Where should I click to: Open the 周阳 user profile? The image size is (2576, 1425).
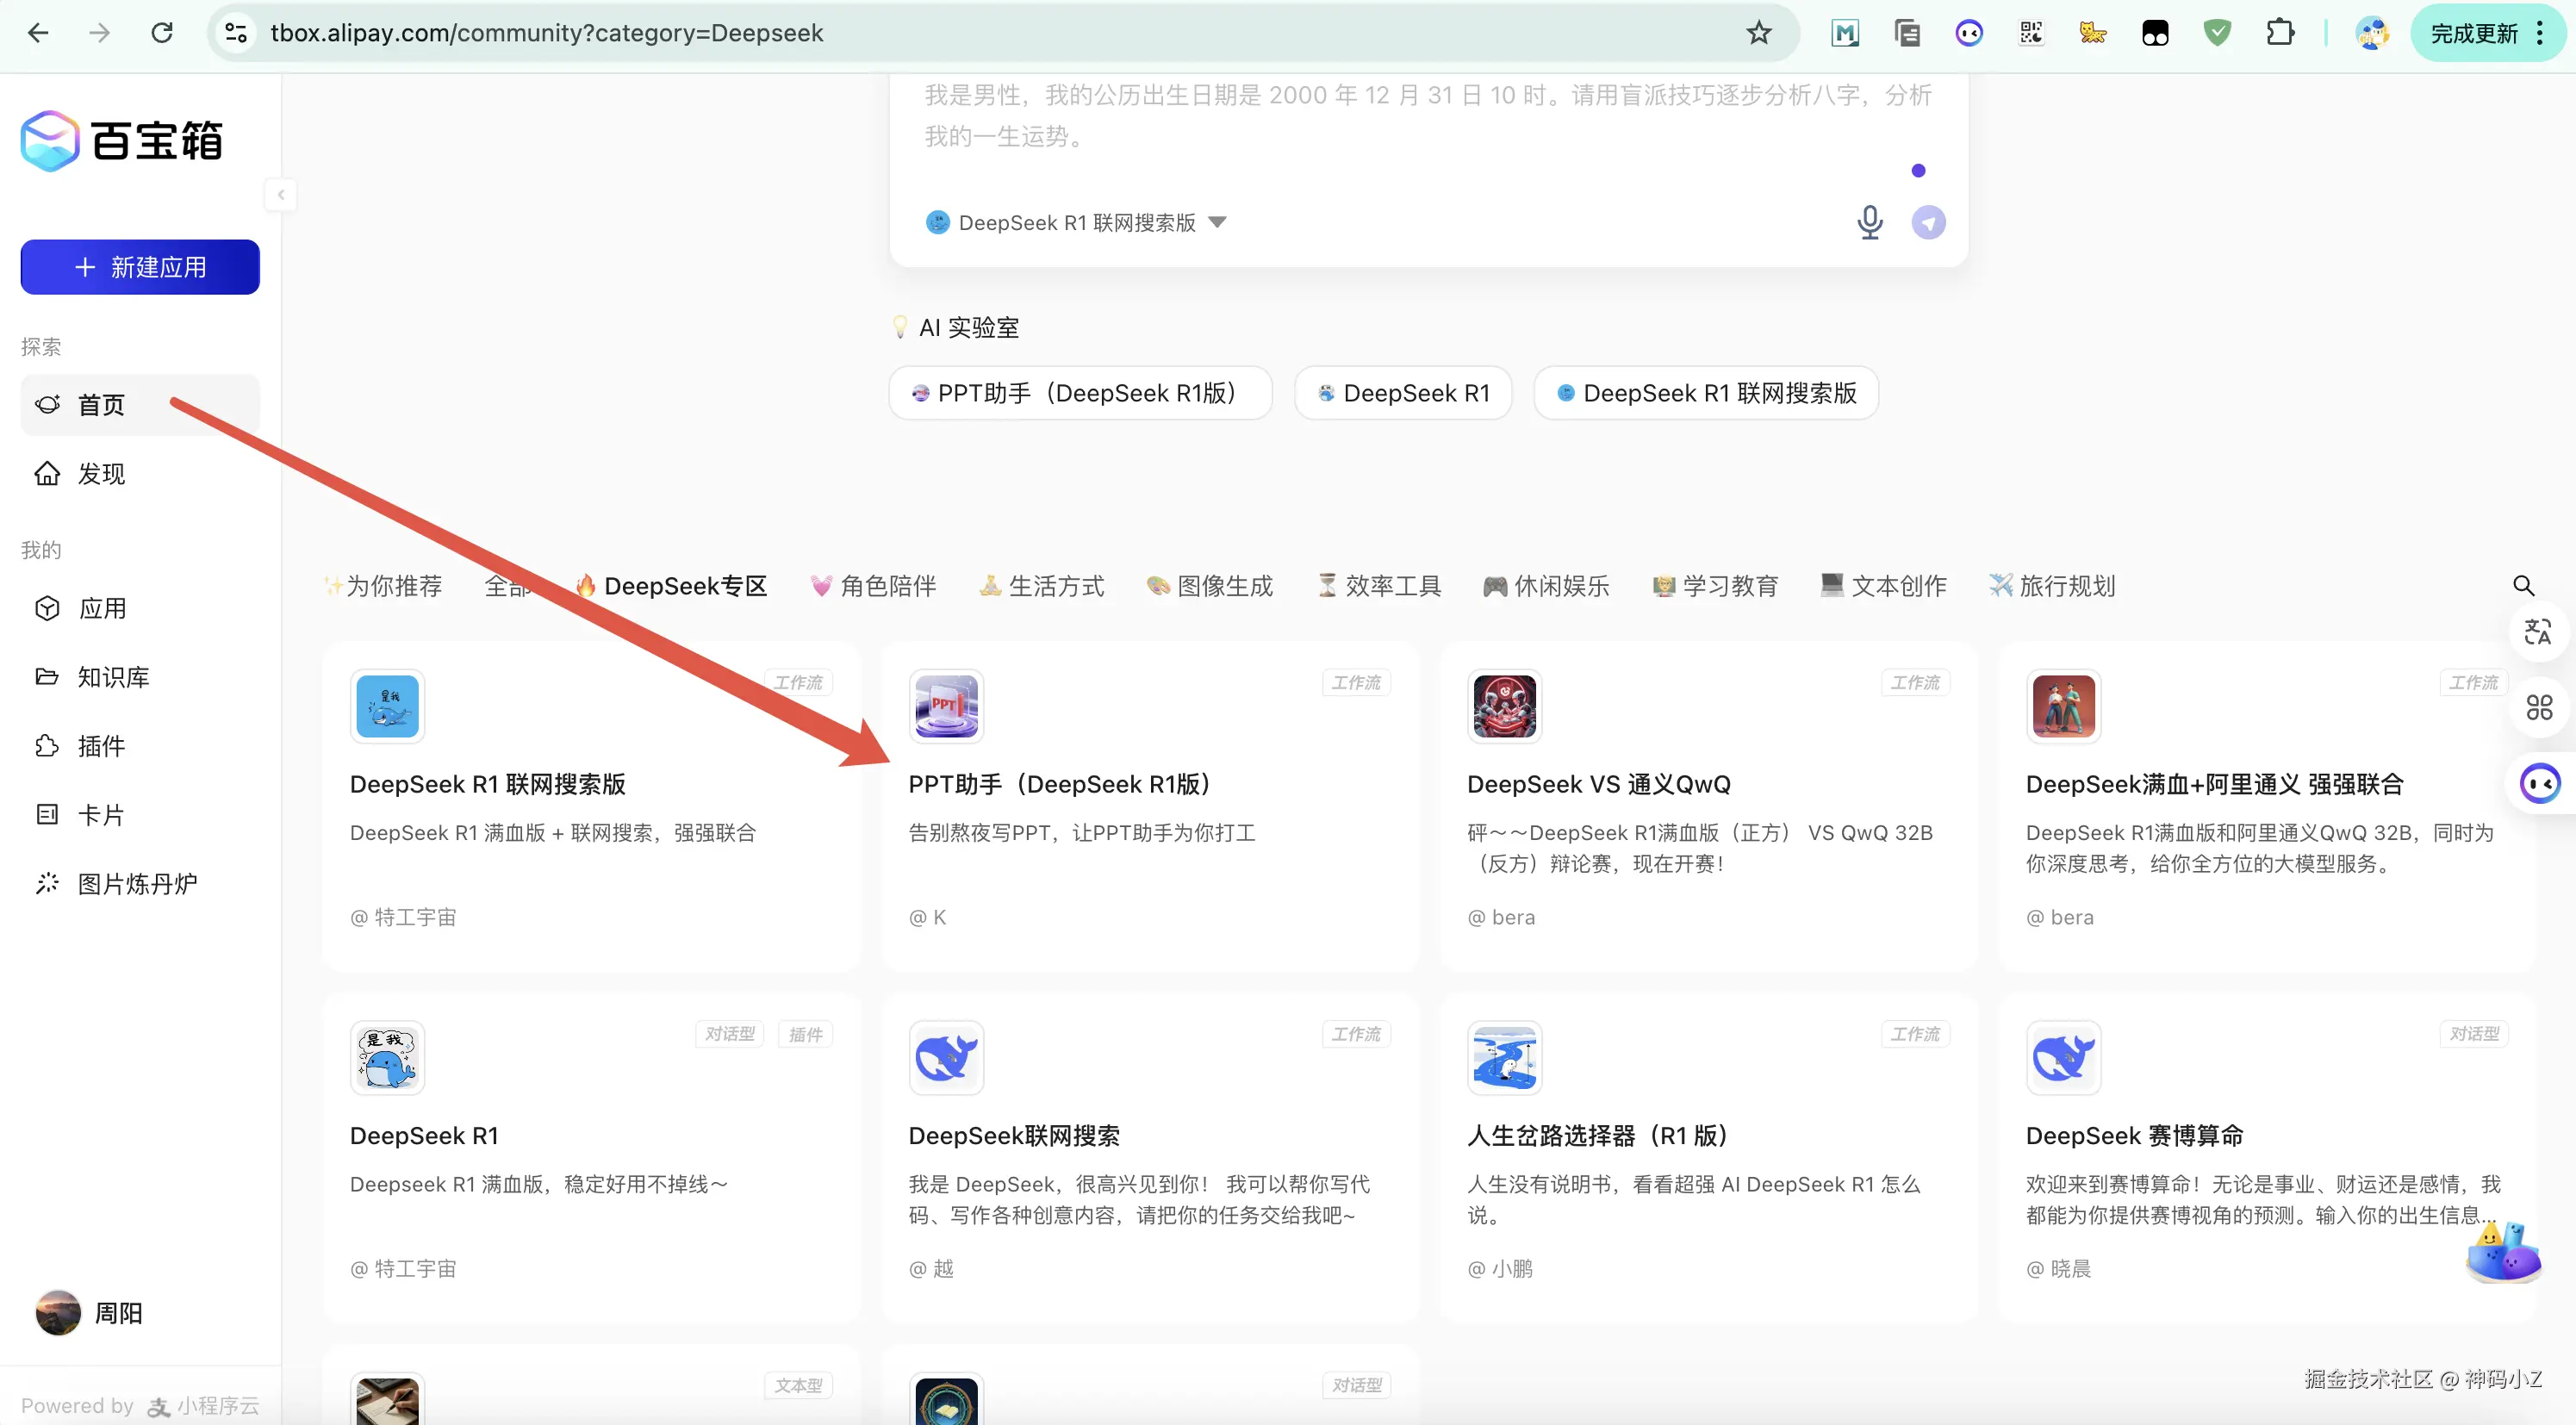pos(118,1313)
